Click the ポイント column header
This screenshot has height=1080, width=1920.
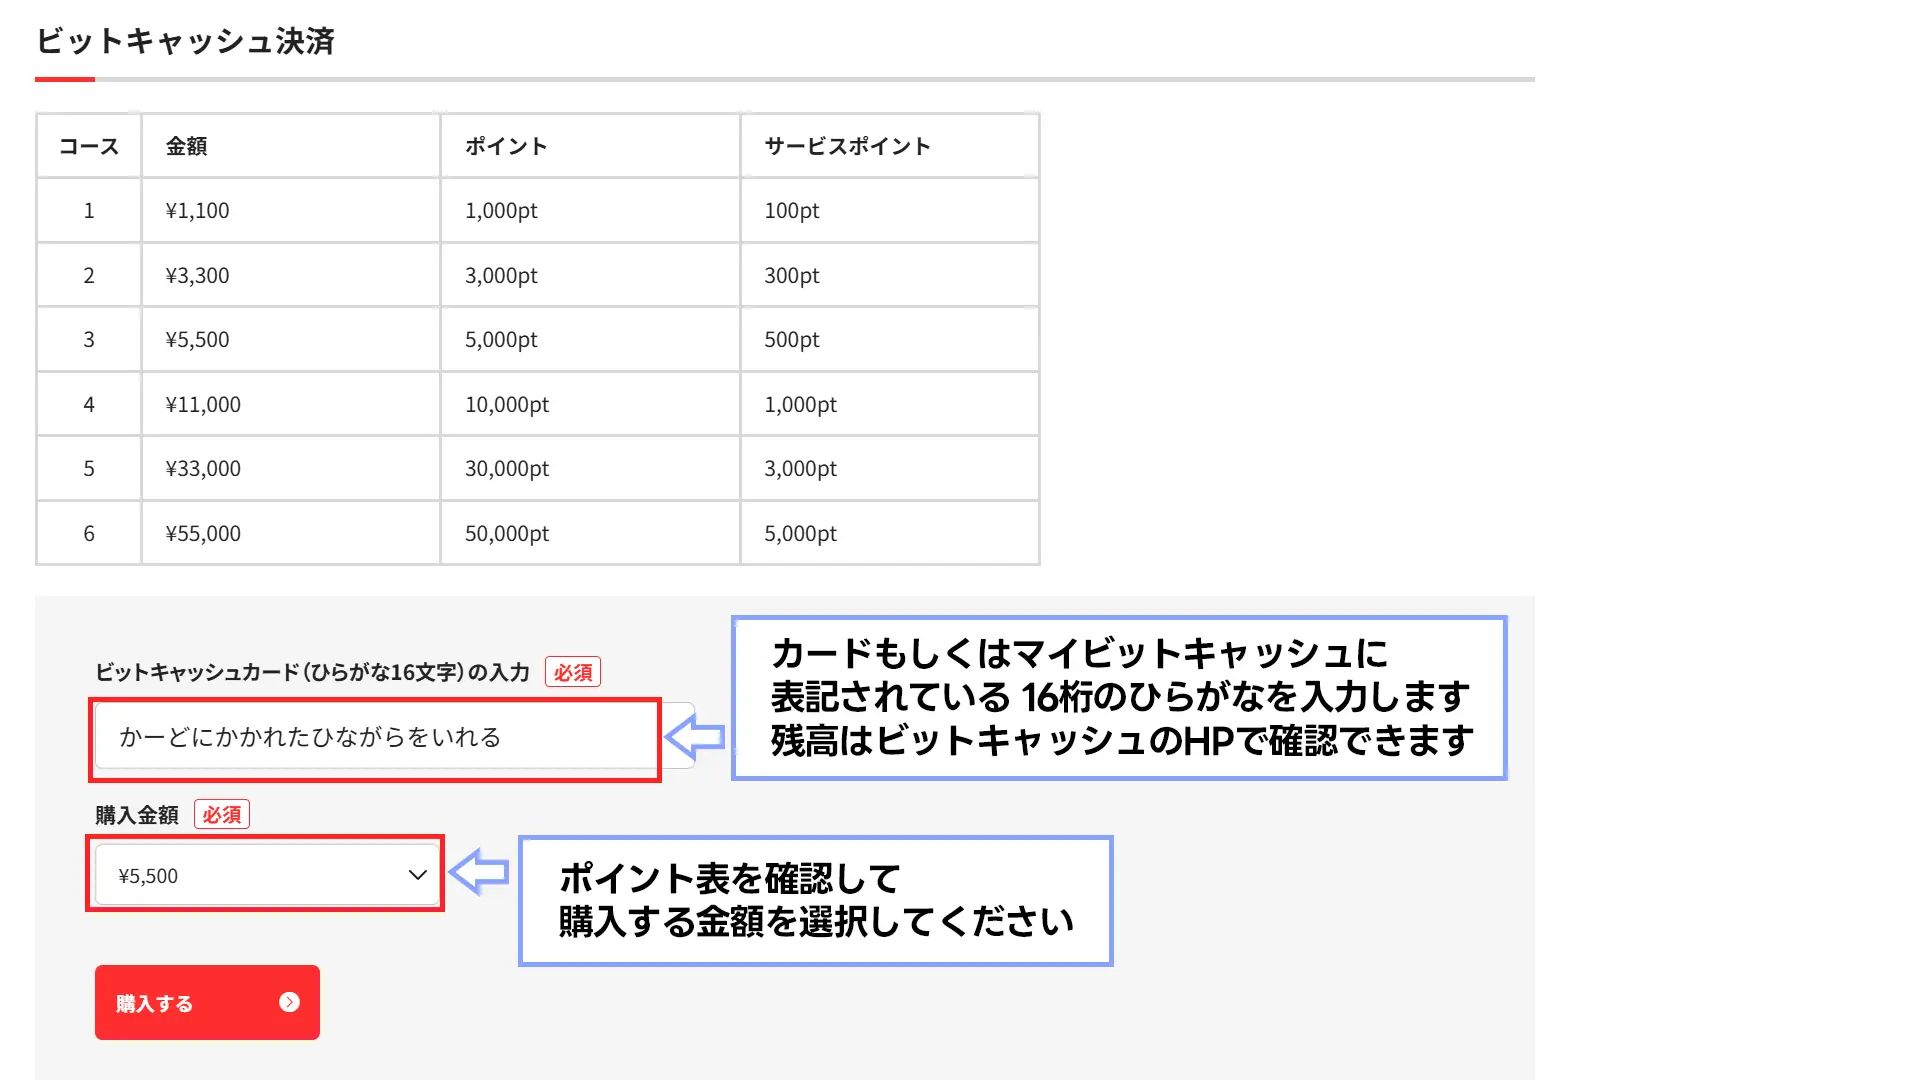tap(590, 146)
